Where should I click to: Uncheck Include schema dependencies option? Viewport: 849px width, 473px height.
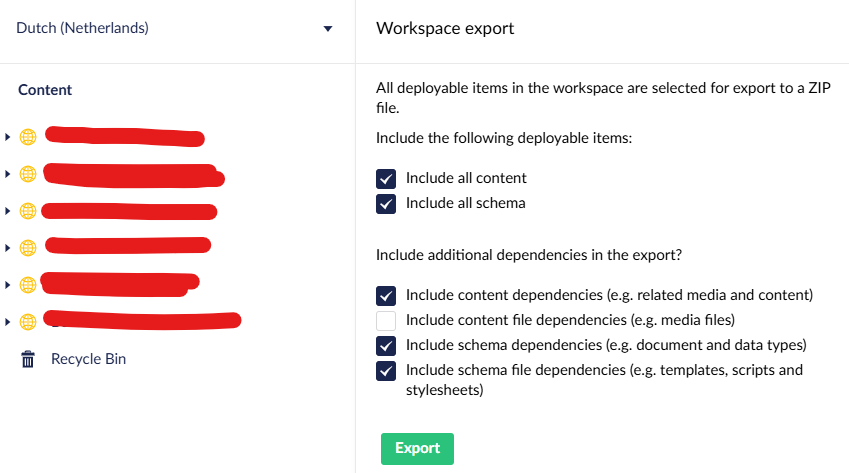coord(386,346)
